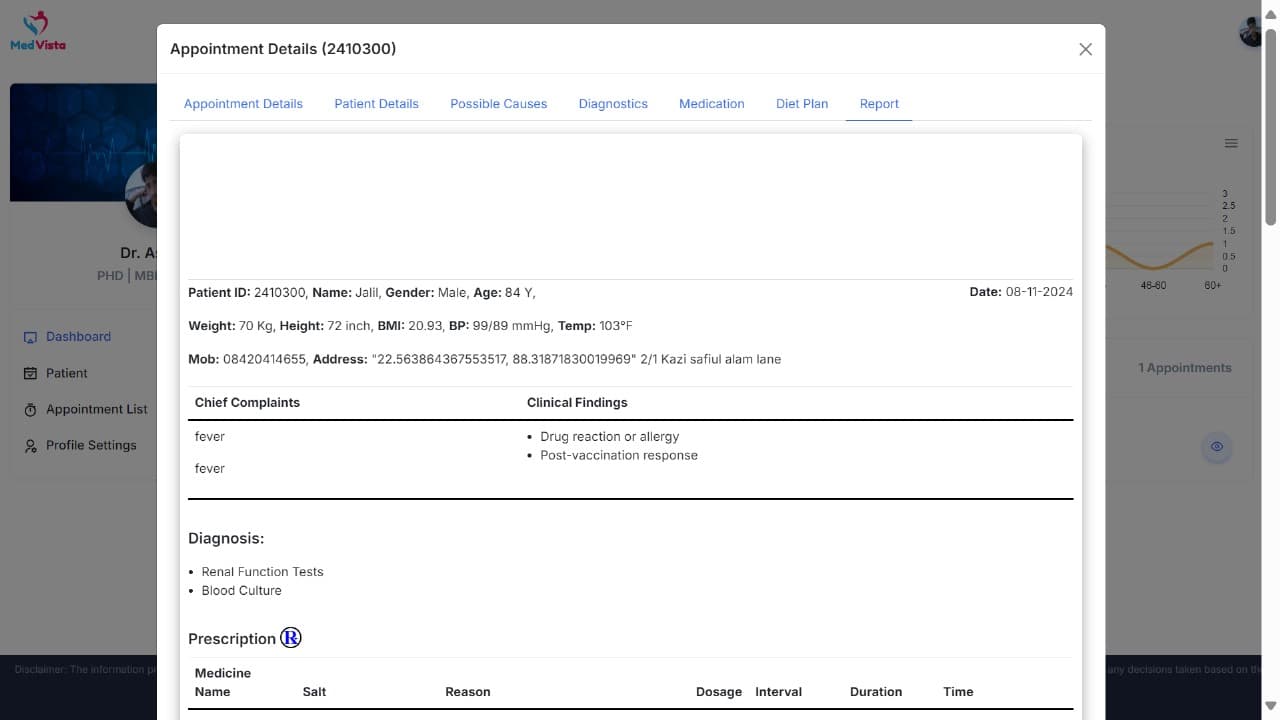
Task: Open the Medication tab
Action: click(x=711, y=104)
